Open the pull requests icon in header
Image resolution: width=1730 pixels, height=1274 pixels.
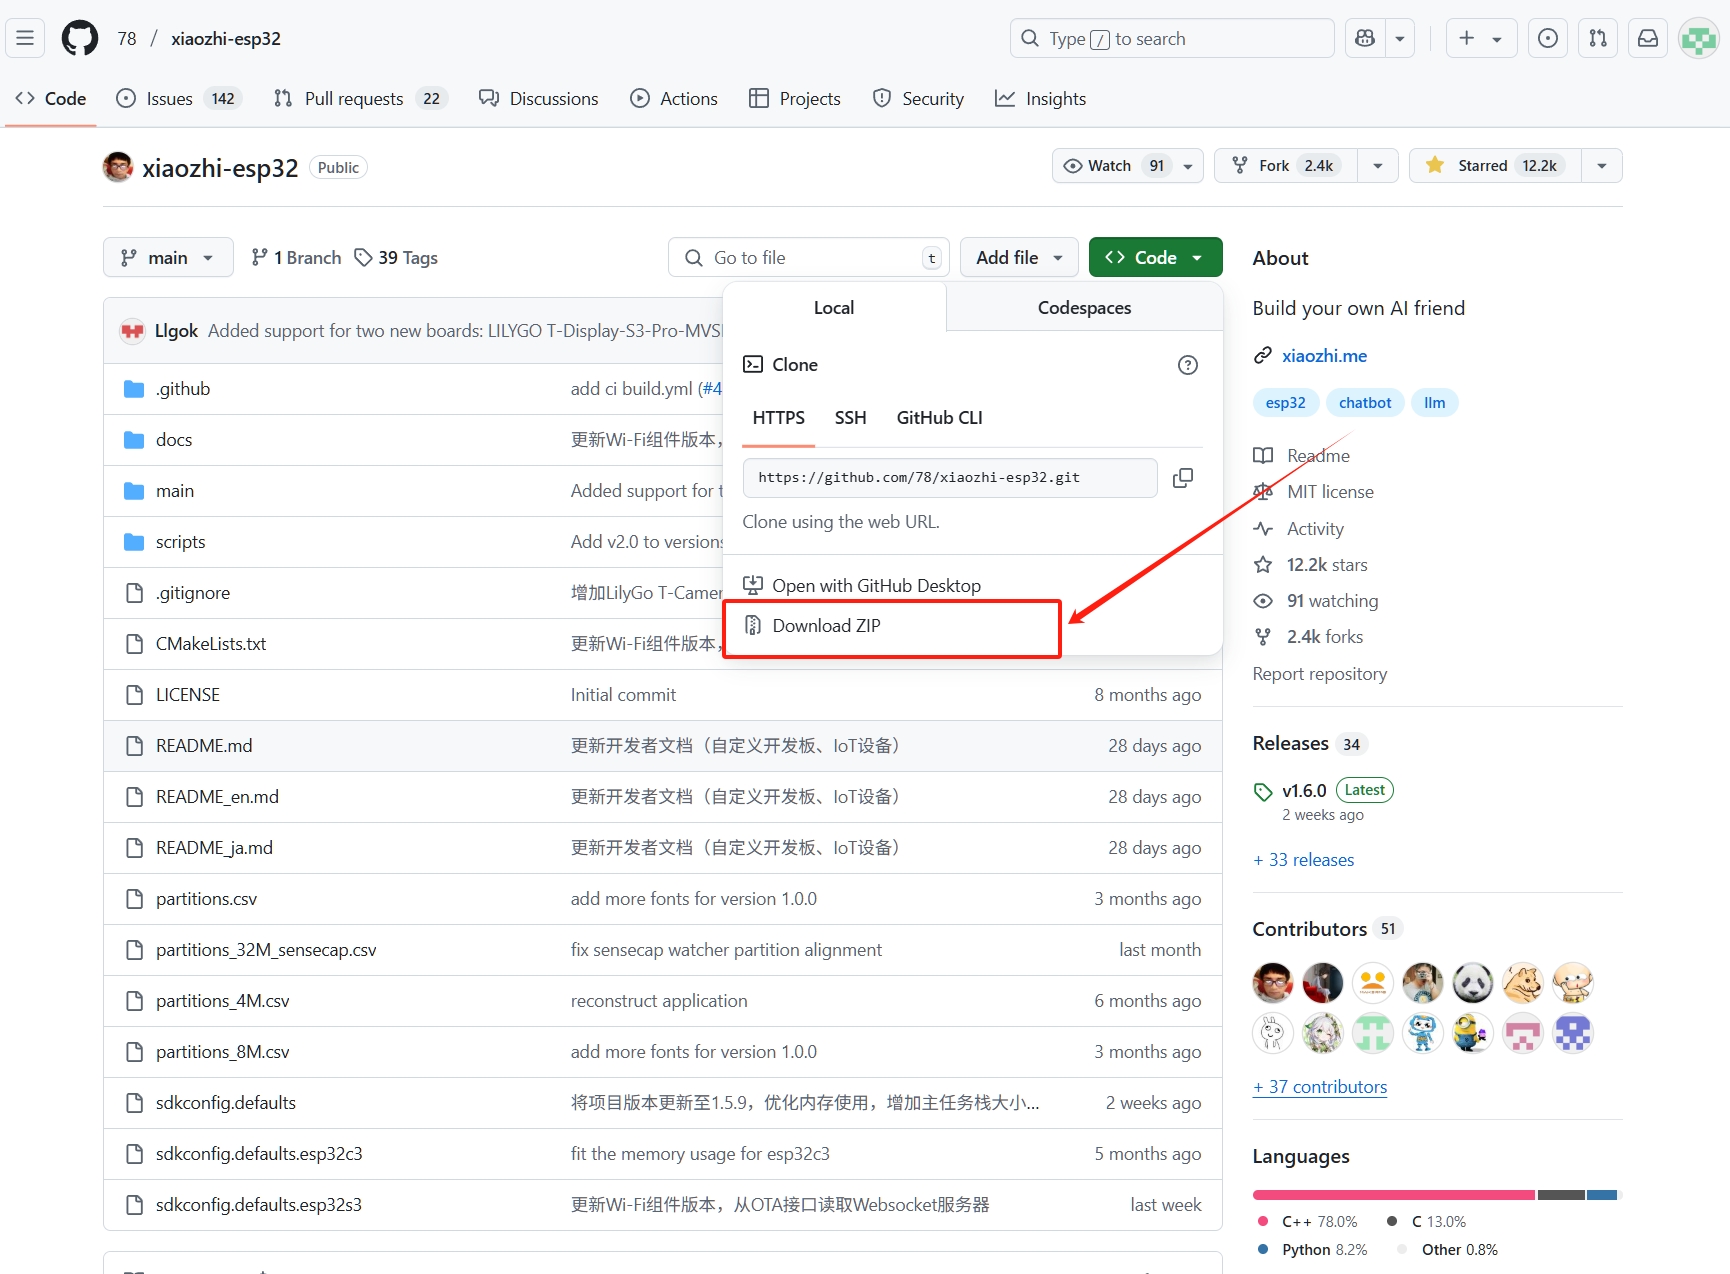point(1598,39)
